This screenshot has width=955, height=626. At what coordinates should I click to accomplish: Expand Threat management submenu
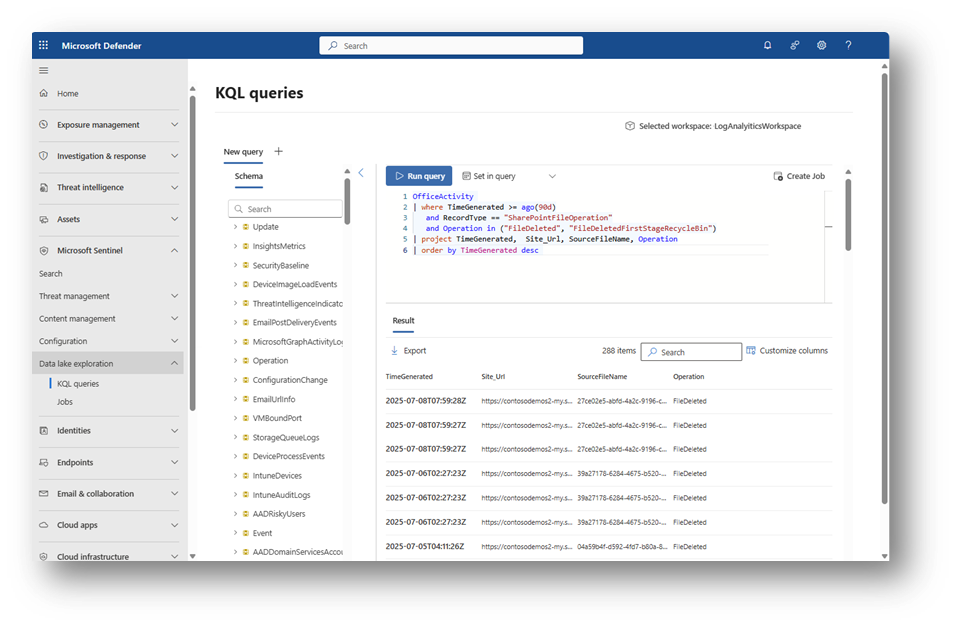click(x=175, y=296)
